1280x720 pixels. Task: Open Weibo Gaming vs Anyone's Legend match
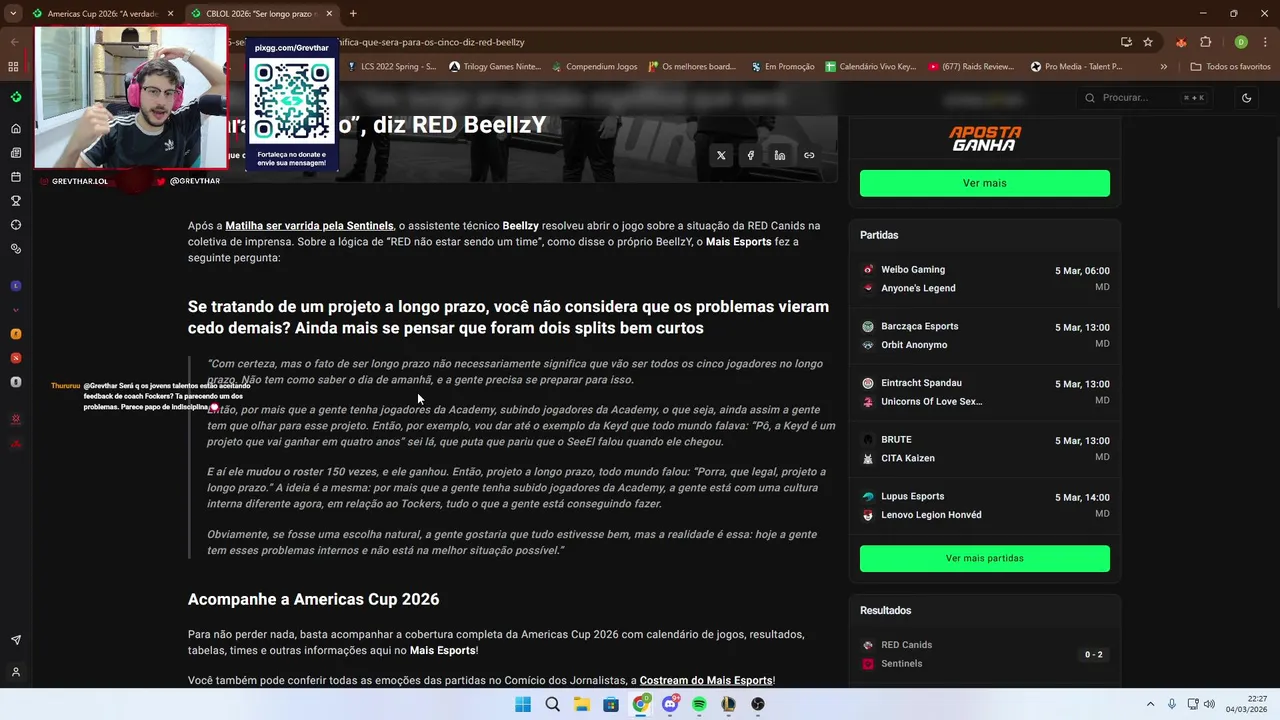coord(985,279)
